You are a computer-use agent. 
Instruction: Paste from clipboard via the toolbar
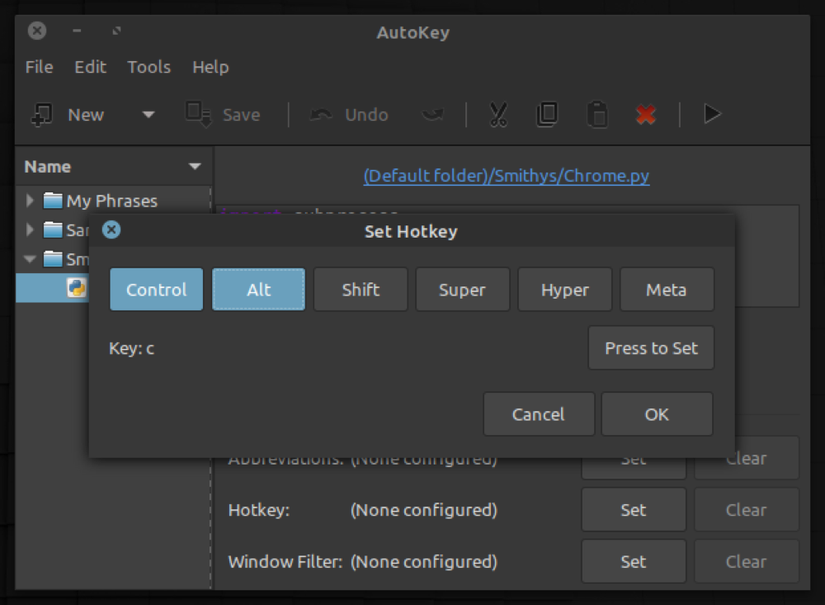tap(597, 114)
